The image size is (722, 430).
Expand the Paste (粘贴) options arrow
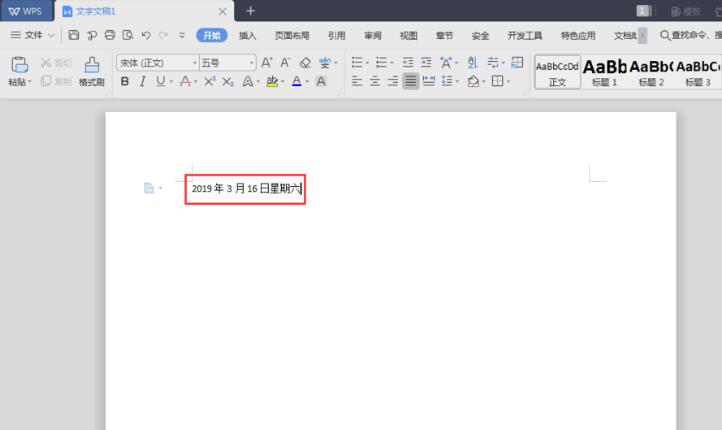[30, 82]
